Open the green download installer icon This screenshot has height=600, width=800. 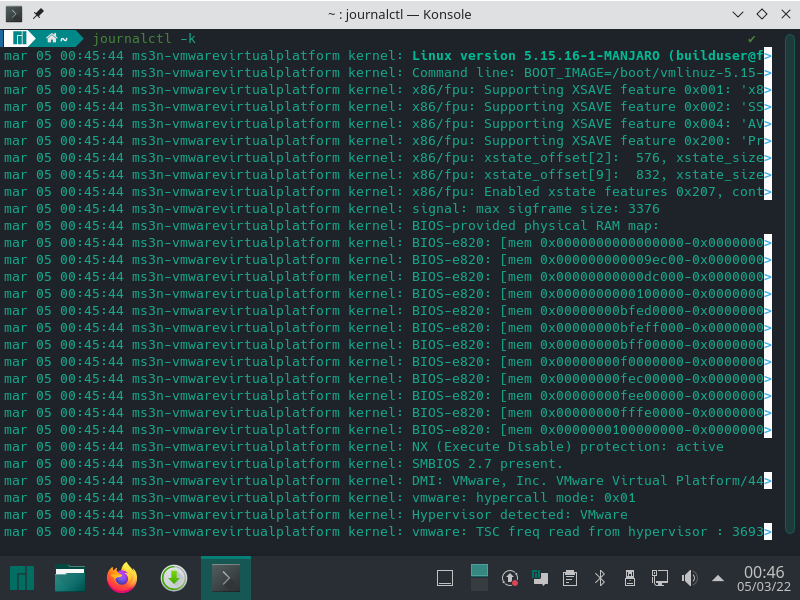[x=174, y=579]
